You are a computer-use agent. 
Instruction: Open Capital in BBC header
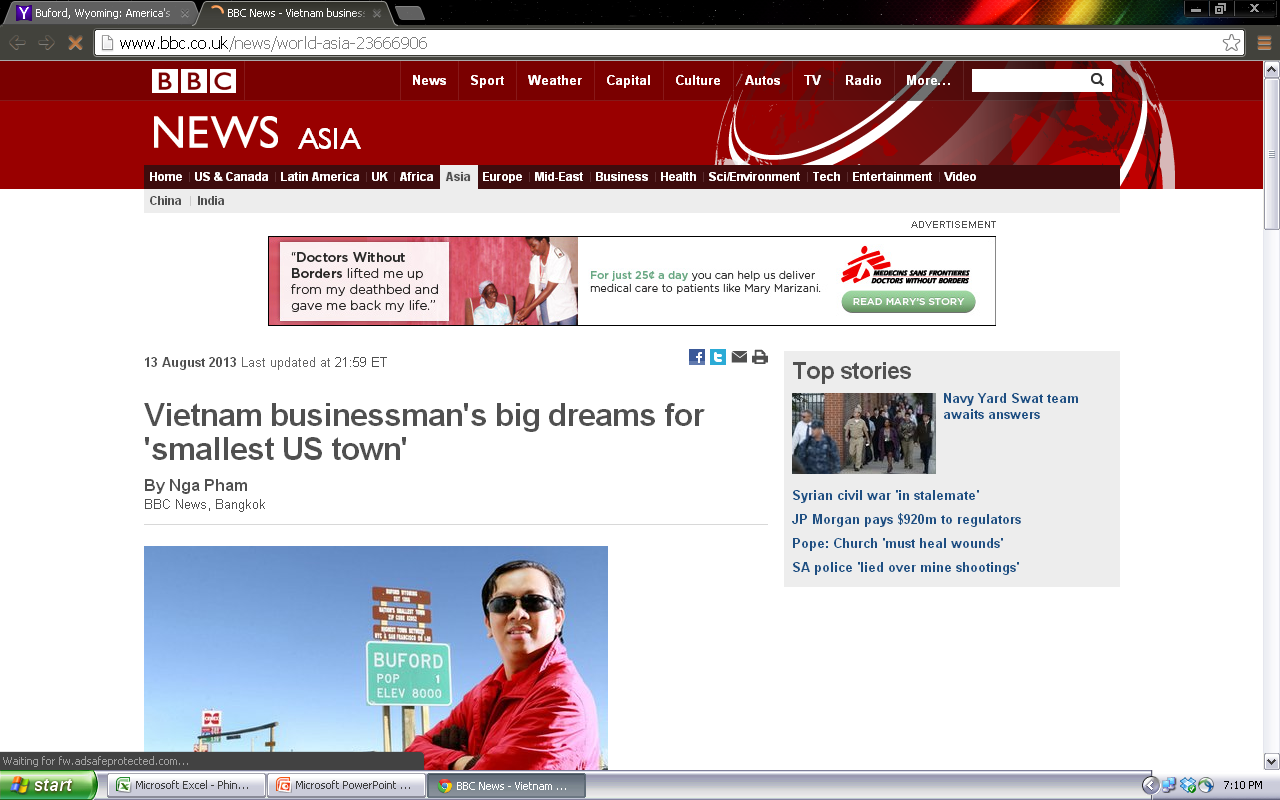(x=628, y=81)
